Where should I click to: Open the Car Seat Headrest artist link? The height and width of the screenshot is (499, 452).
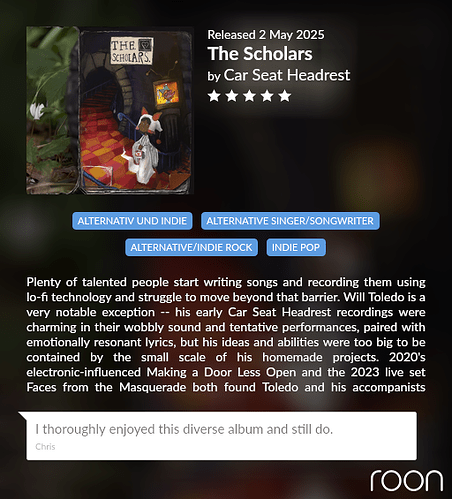click(x=287, y=75)
